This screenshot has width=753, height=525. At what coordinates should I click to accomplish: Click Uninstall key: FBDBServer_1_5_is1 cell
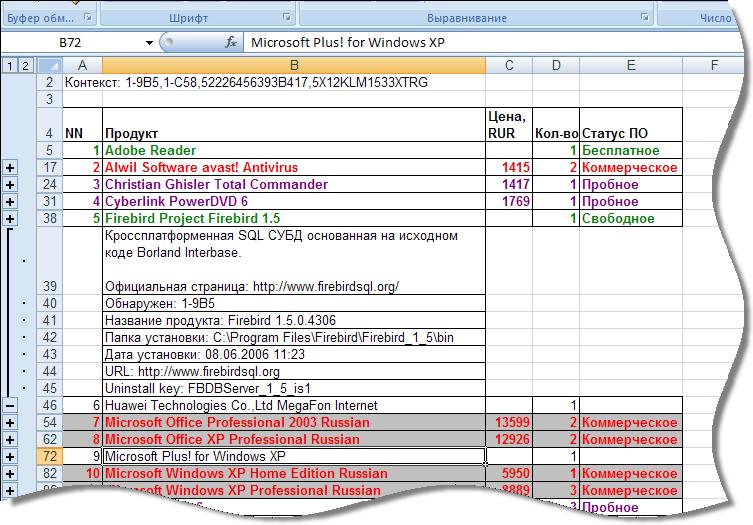tap(294, 389)
